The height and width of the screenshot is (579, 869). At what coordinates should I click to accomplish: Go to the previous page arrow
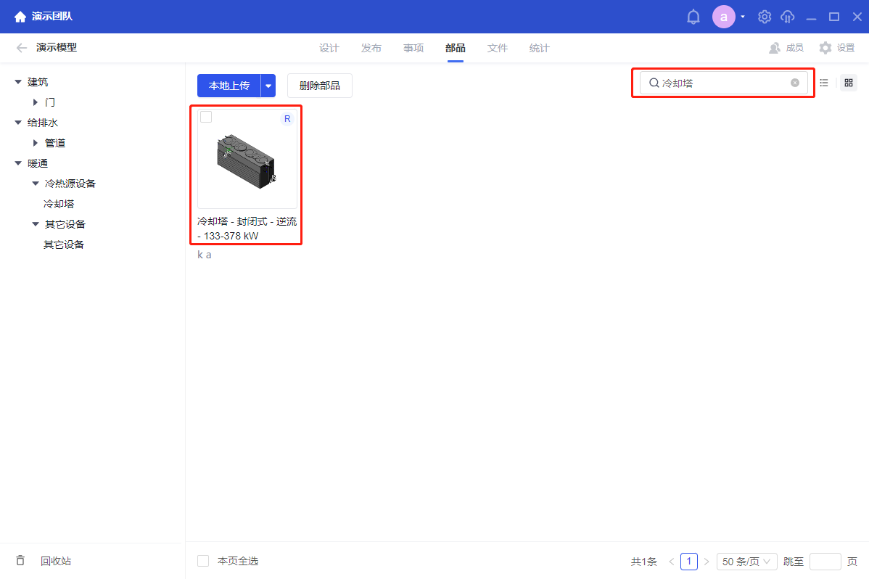point(671,561)
